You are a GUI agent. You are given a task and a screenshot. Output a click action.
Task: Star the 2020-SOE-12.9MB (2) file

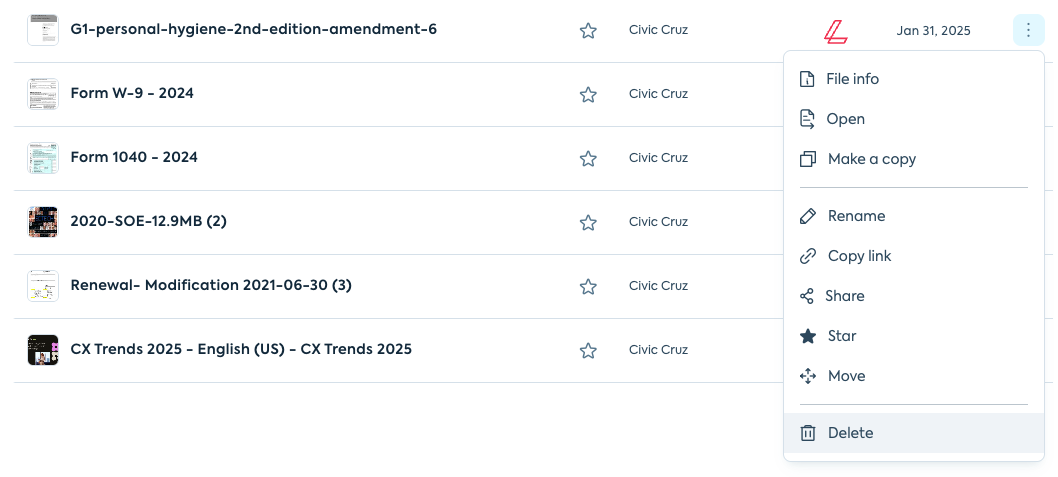click(x=588, y=222)
